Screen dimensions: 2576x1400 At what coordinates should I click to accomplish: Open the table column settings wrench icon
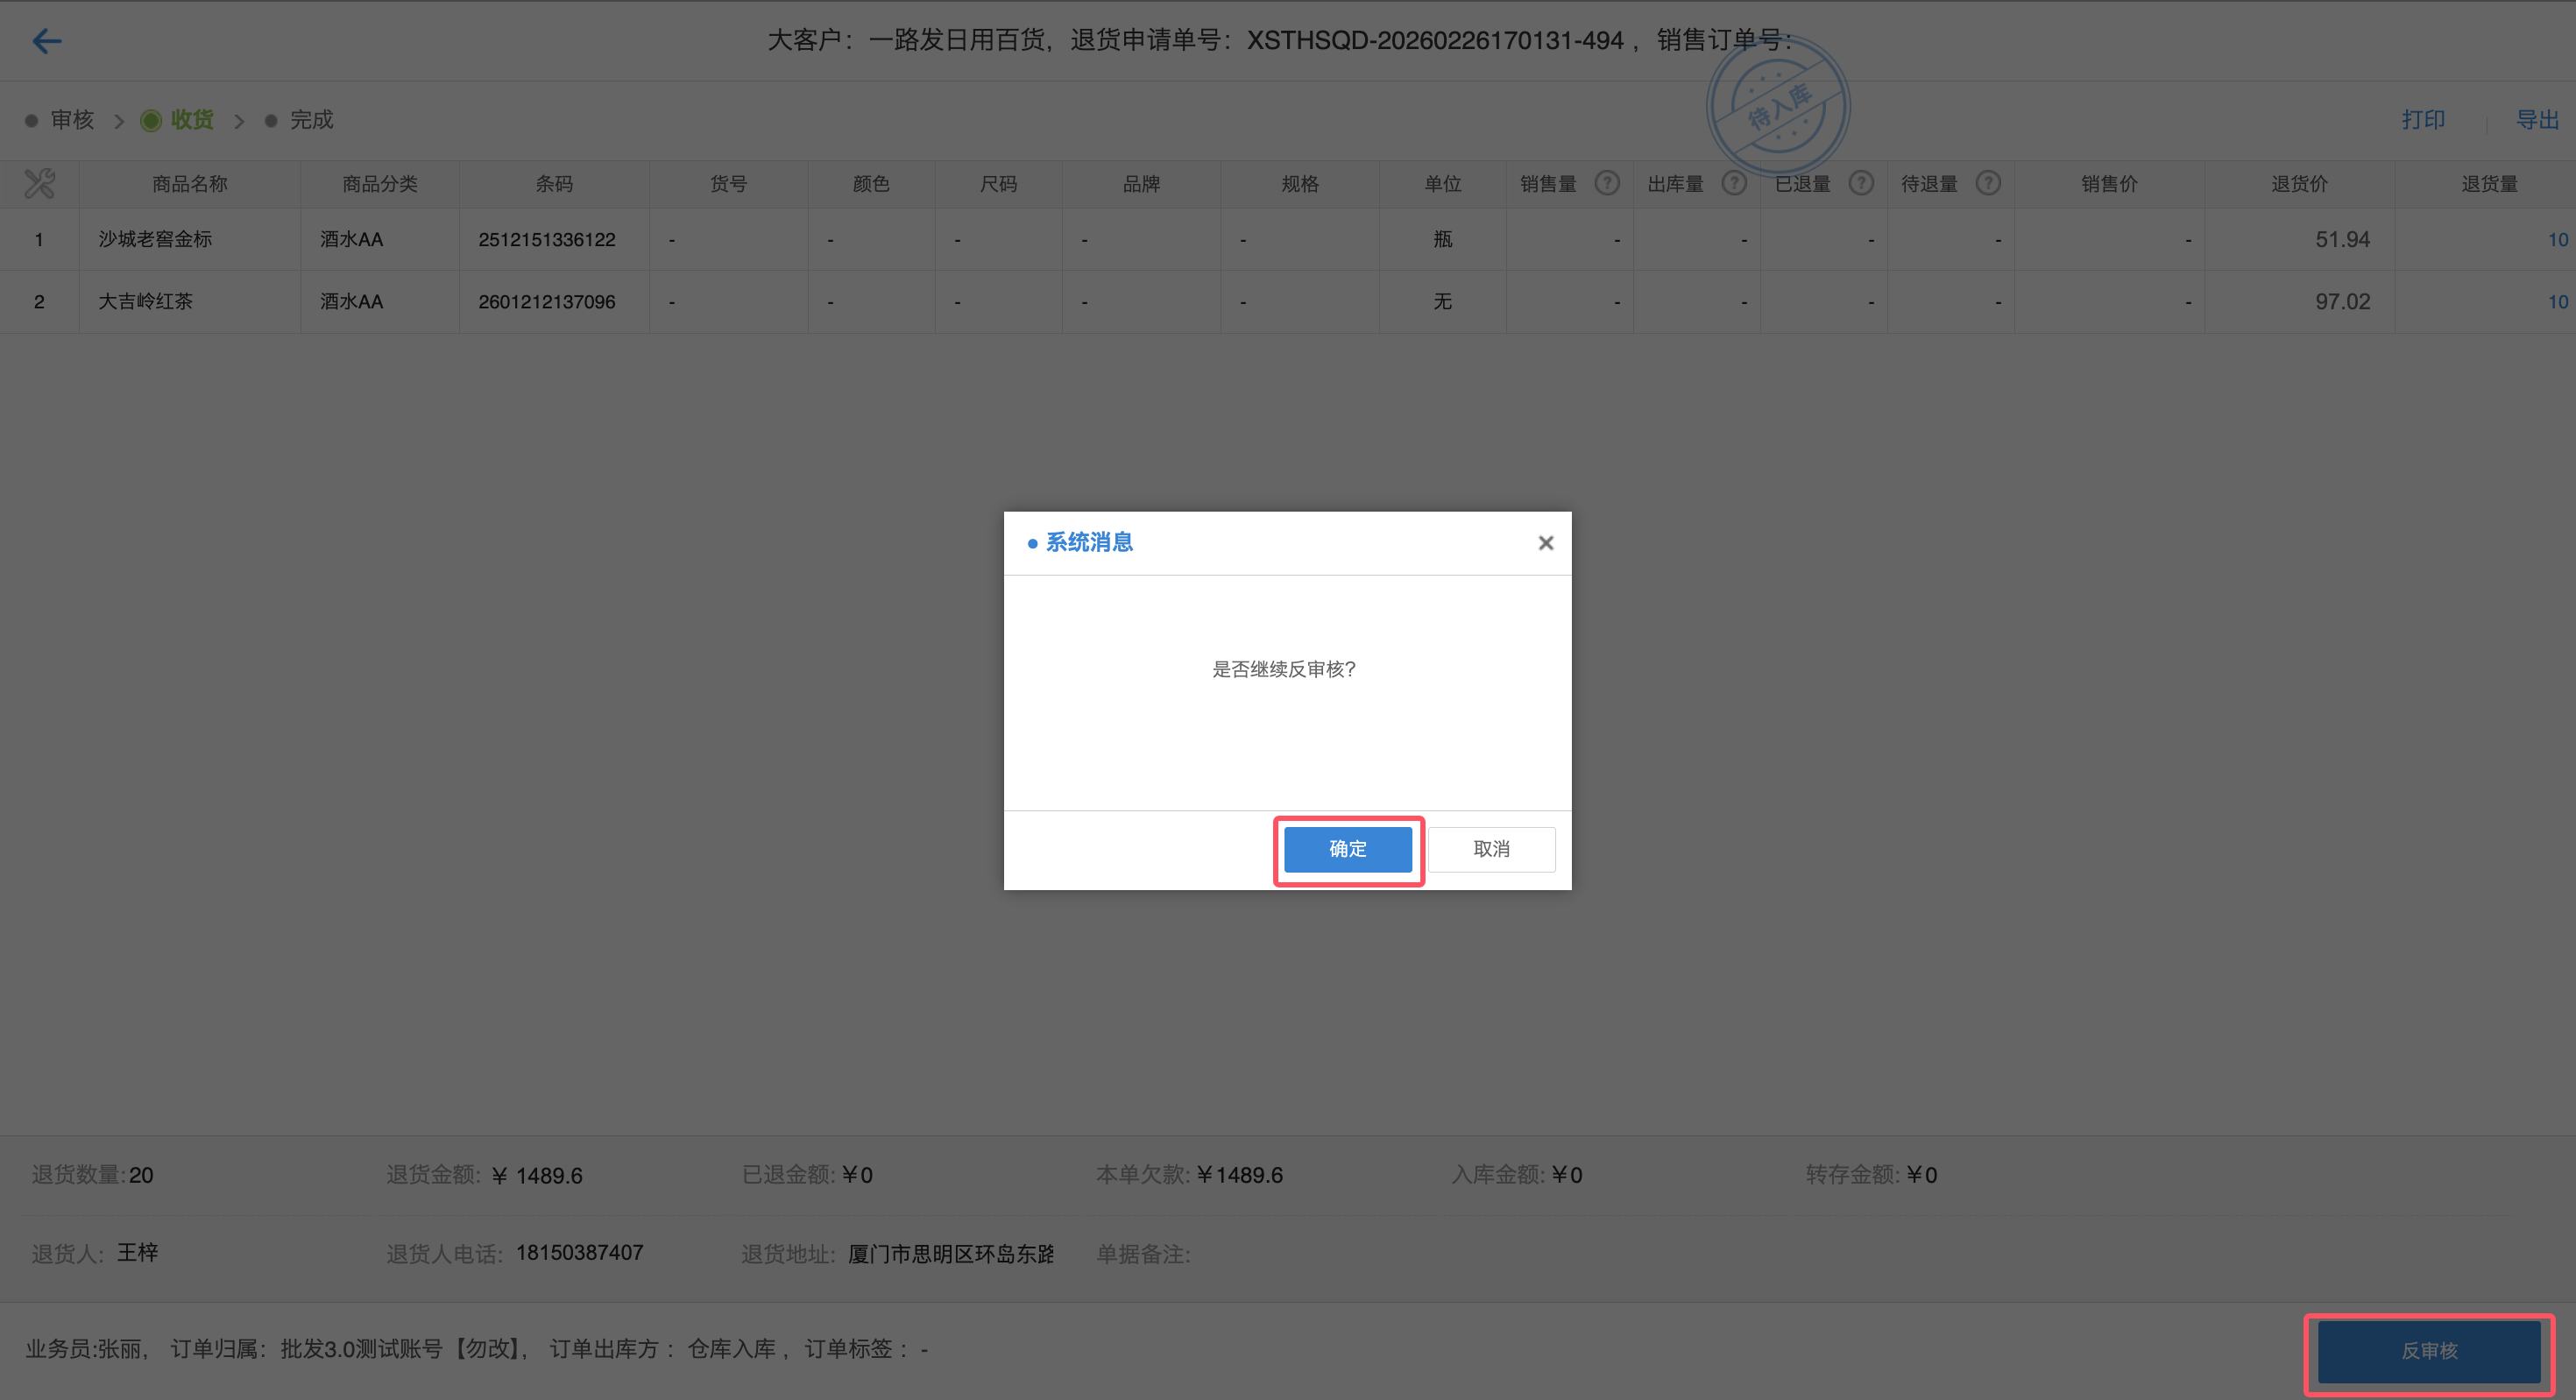(40, 183)
